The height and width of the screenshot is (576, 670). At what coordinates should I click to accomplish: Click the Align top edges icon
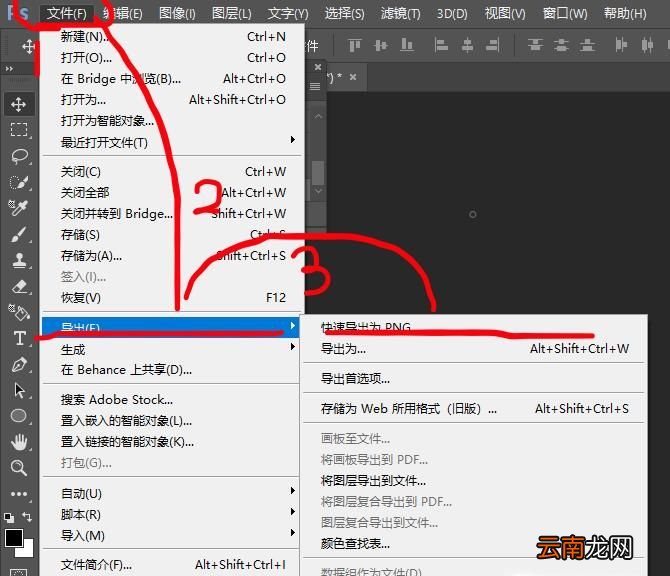355,45
